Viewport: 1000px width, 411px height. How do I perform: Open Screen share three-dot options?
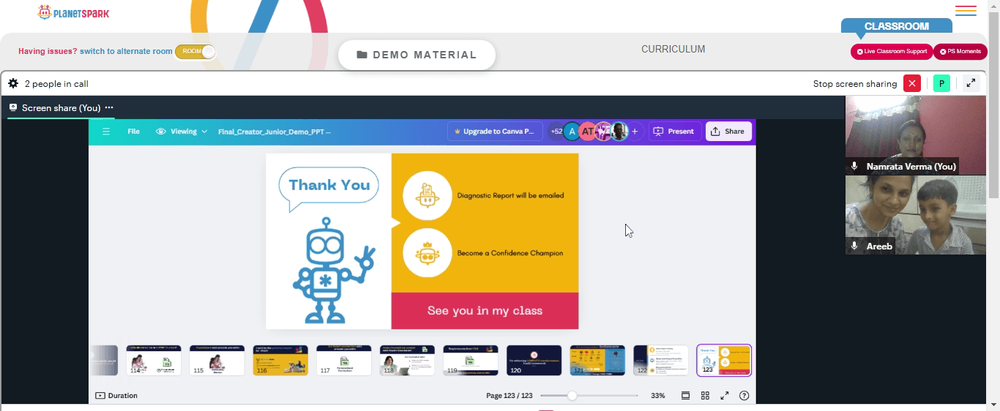coord(109,108)
